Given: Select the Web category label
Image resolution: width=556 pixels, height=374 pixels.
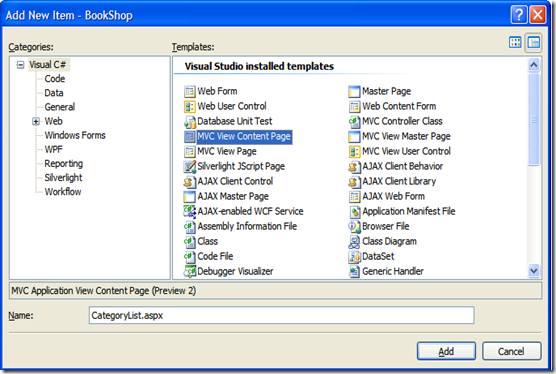Looking at the screenshot, I should point(54,121).
